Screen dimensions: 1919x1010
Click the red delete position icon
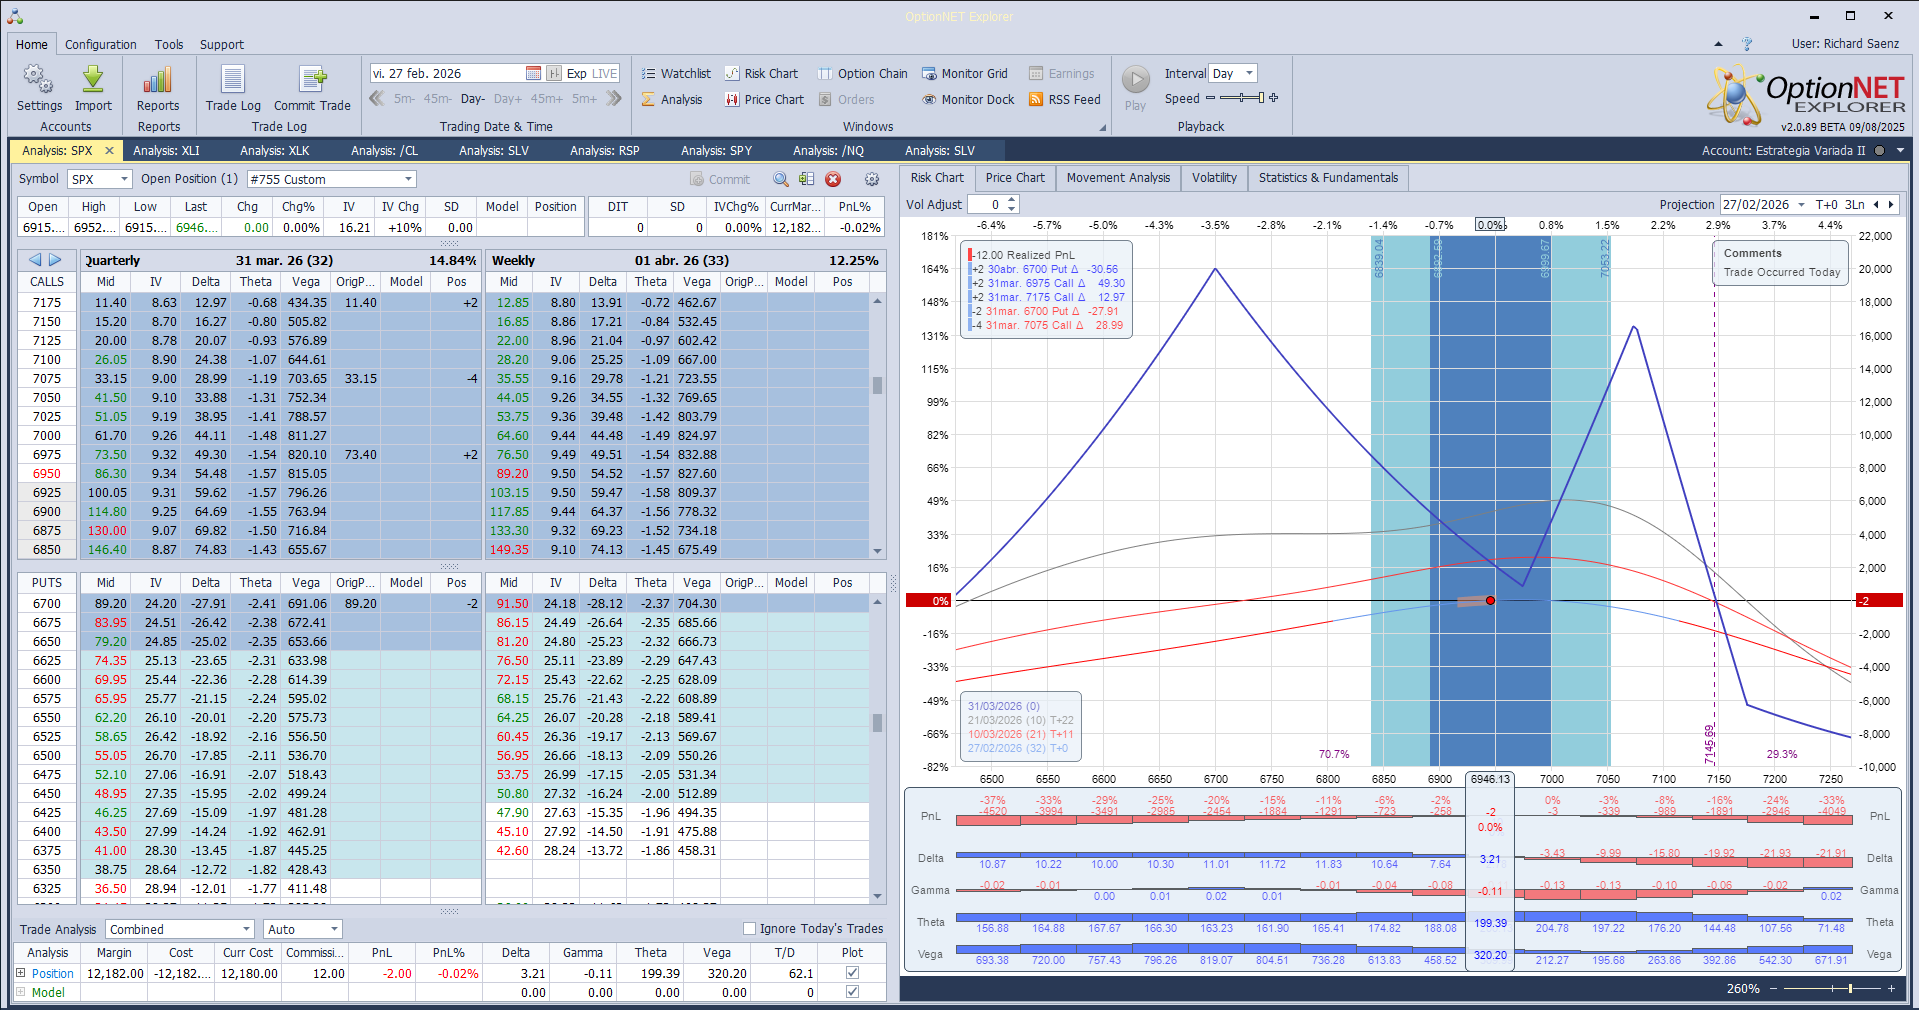pos(833,179)
